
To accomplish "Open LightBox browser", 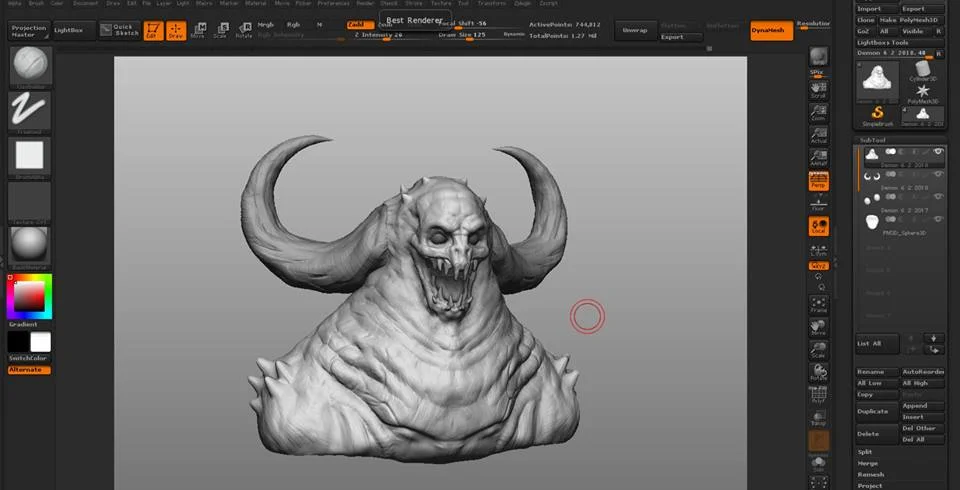I will (x=74, y=31).
